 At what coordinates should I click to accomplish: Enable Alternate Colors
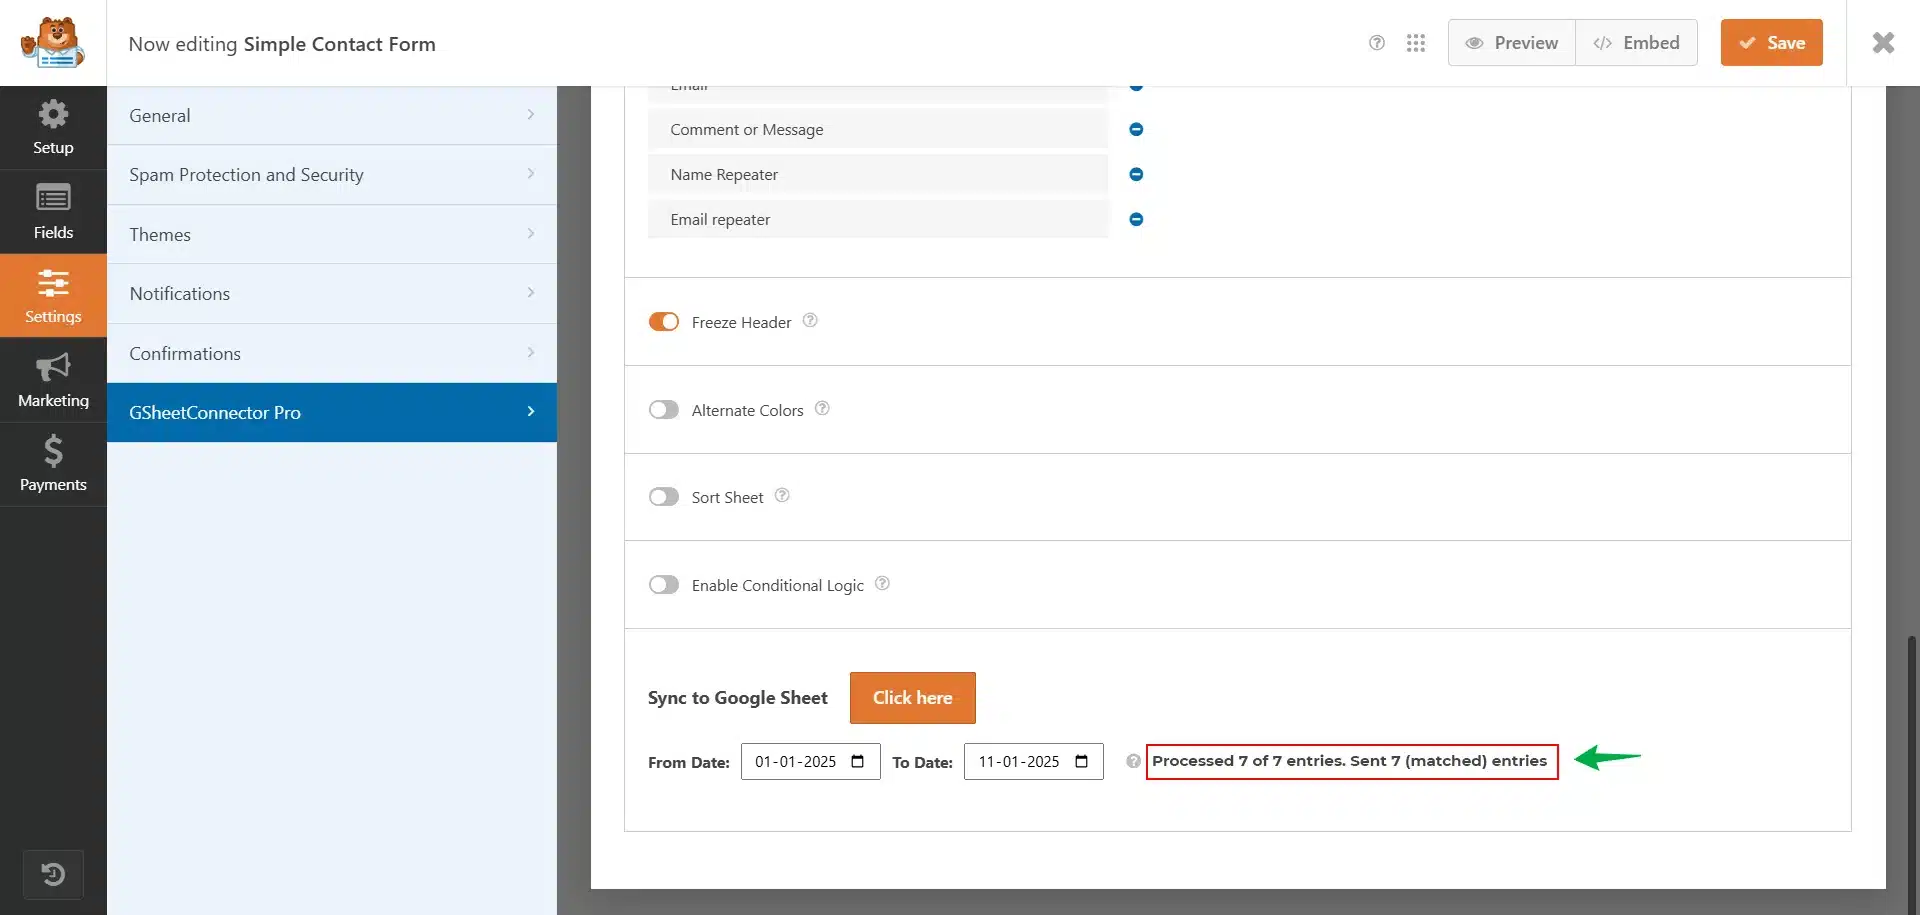click(664, 409)
